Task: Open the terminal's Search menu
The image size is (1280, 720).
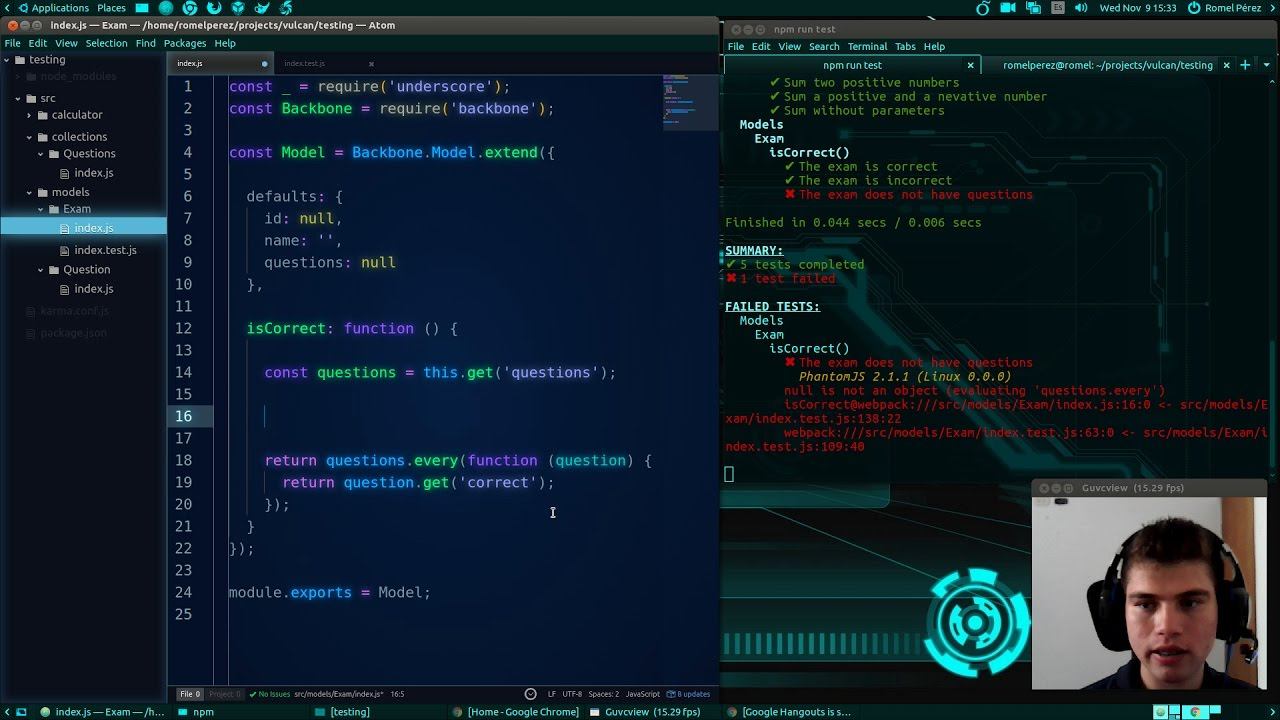Action: point(824,47)
